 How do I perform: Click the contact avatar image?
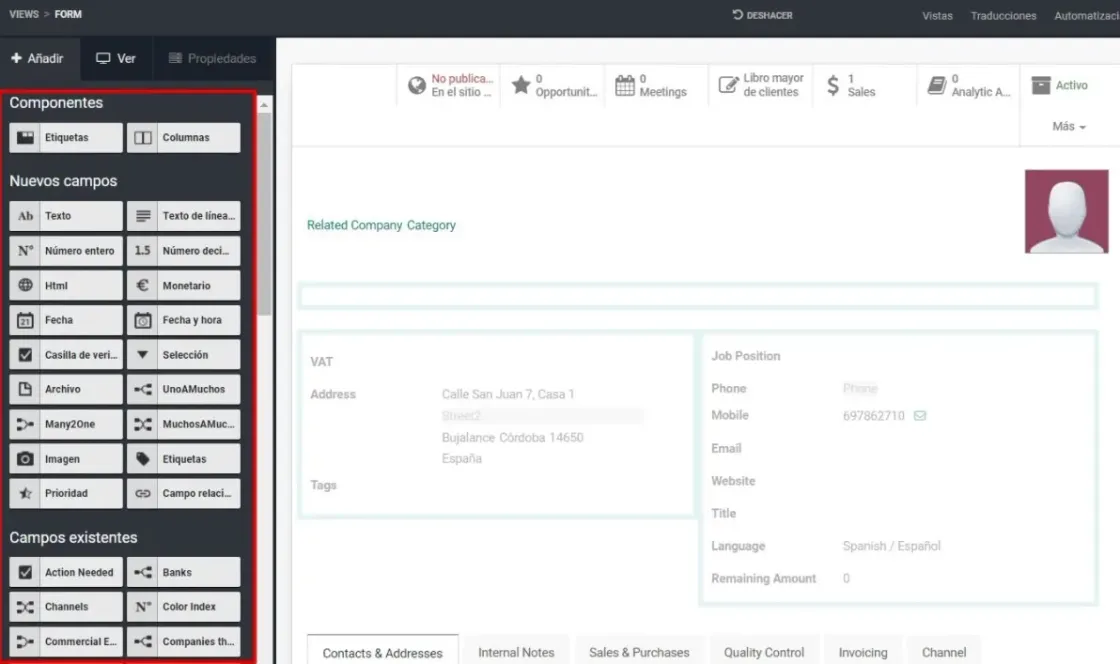[x=1066, y=211]
